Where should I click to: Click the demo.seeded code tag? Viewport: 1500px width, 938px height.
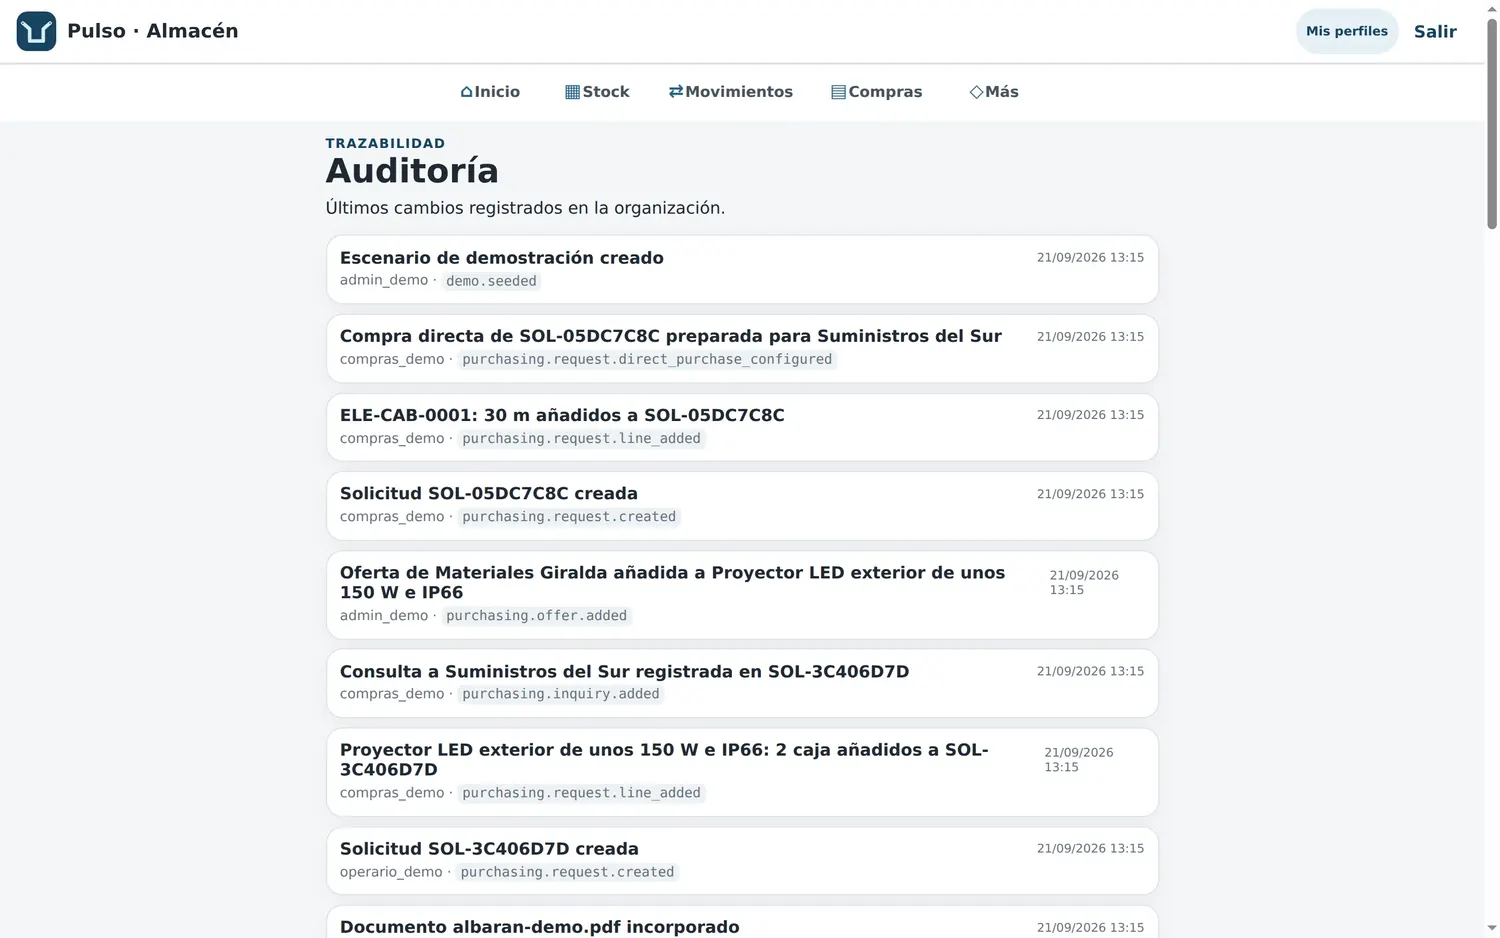tap(491, 281)
